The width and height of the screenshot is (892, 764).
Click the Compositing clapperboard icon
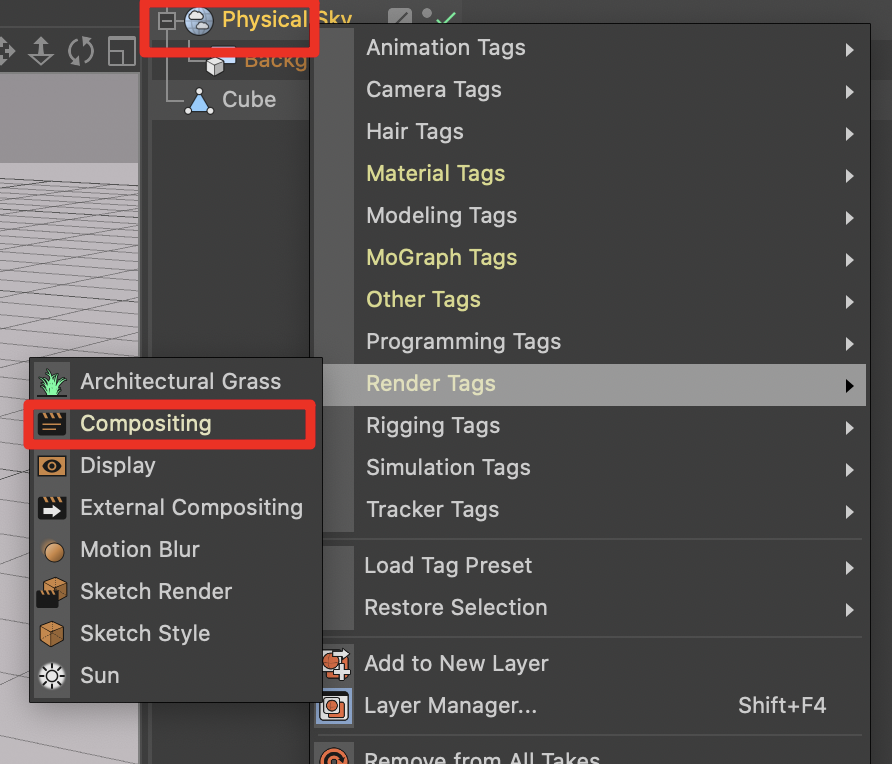tap(52, 424)
